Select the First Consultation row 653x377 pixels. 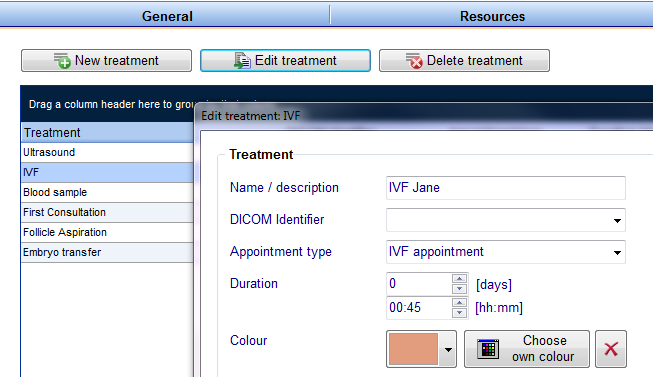point(107,212)
